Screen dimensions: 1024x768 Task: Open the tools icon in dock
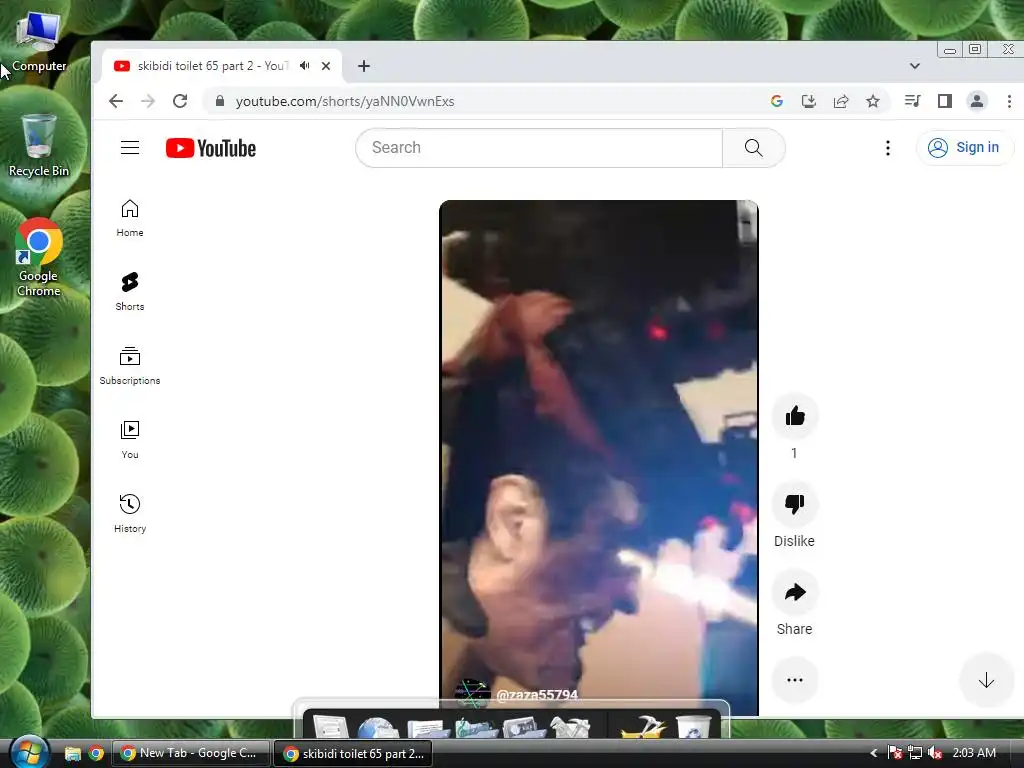pos(570,727)
